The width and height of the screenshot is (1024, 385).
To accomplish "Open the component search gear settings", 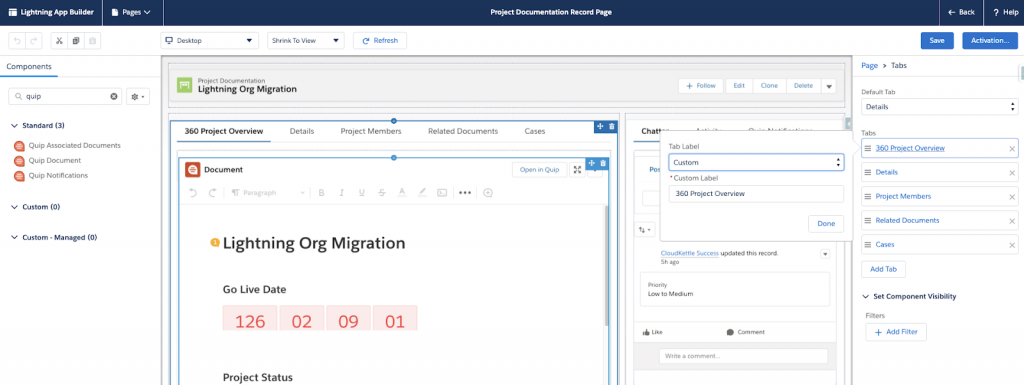I will click(138, 96).
